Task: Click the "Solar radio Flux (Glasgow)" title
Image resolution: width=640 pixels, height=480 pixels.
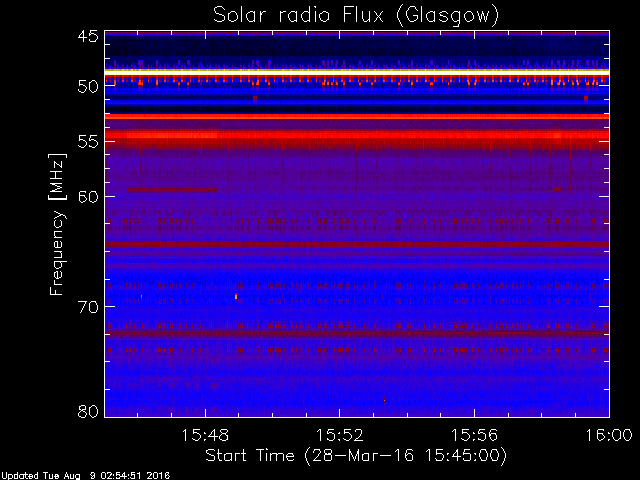Action: coord(356,16)
